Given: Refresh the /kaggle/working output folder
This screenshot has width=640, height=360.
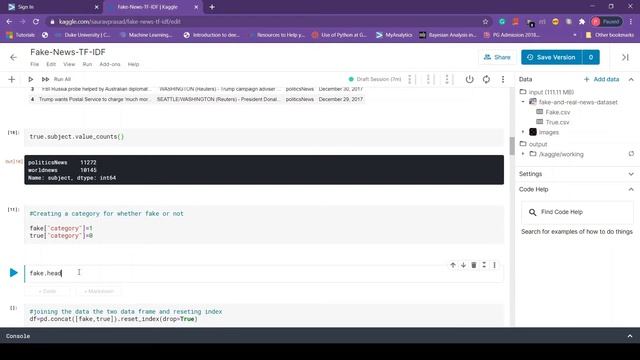Looking at the screenshot, I should point(631,154).
